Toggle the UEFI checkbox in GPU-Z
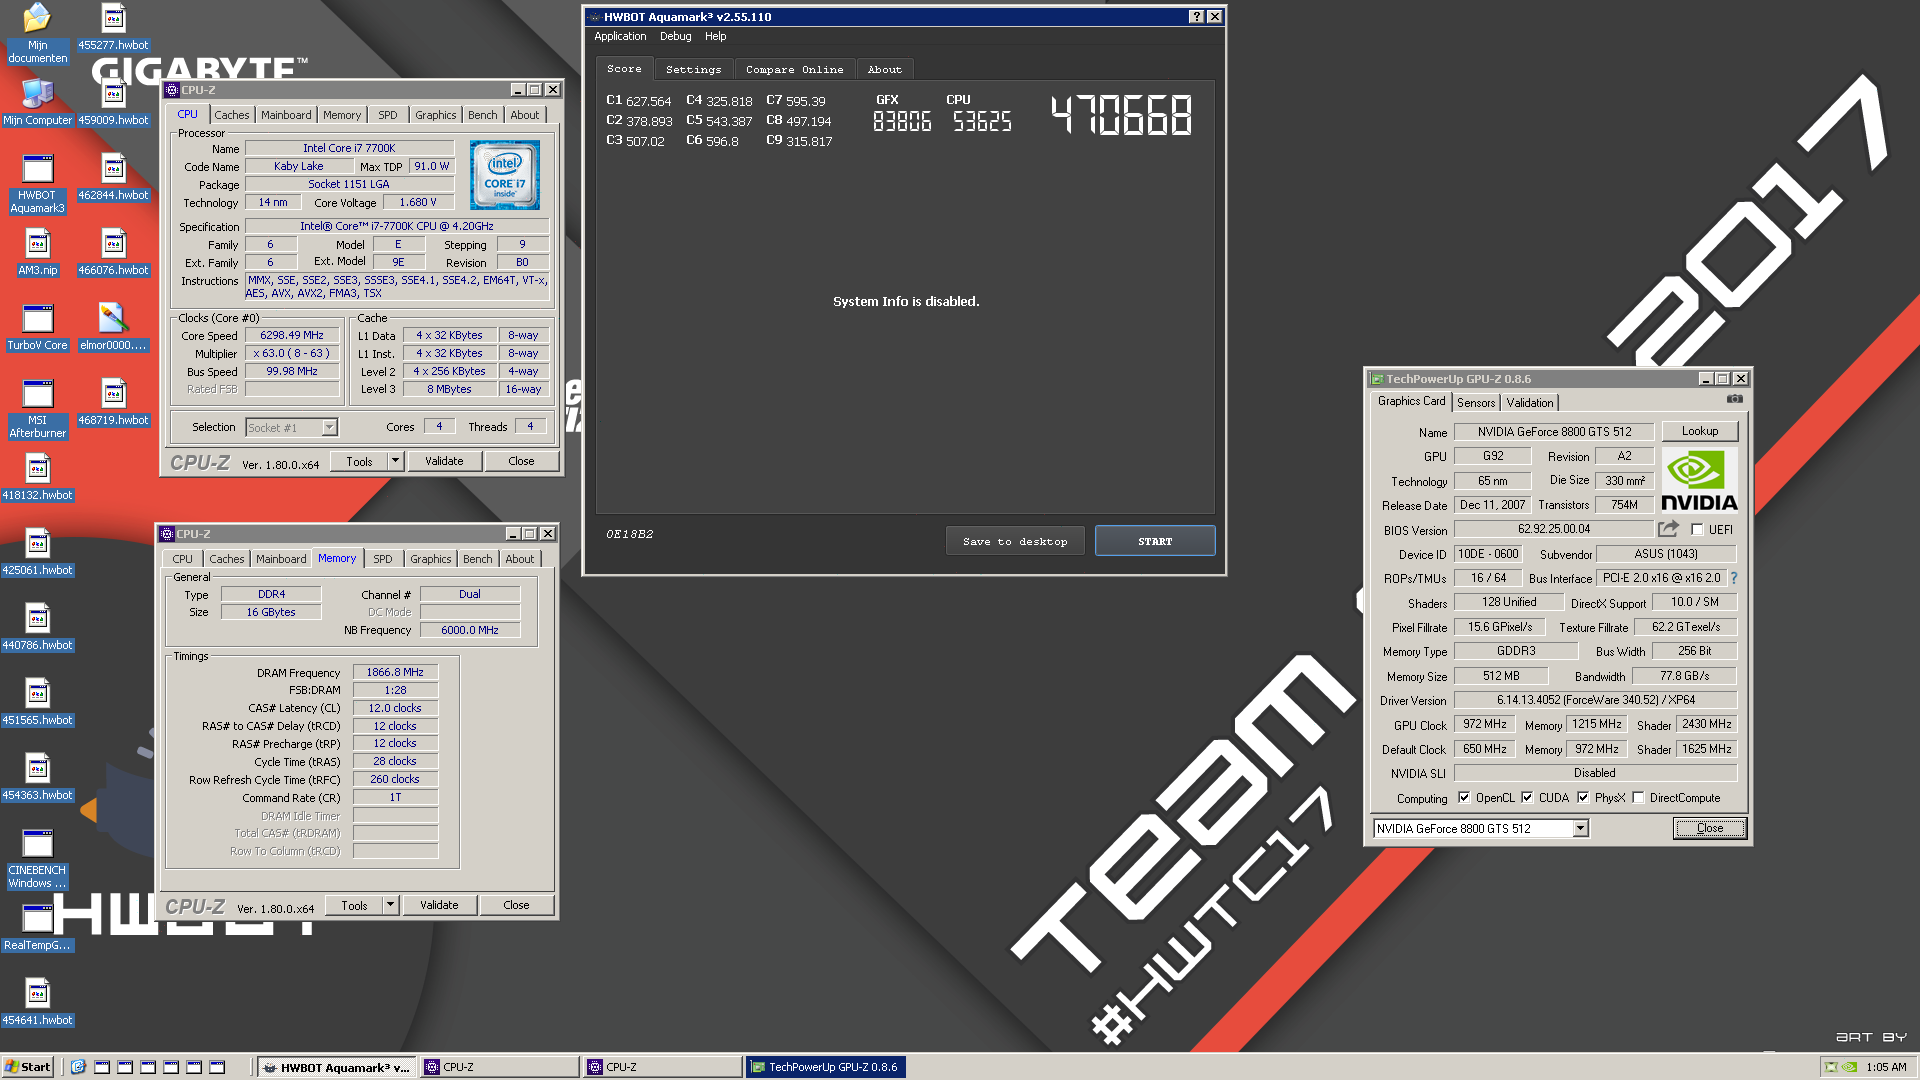 1697,530
